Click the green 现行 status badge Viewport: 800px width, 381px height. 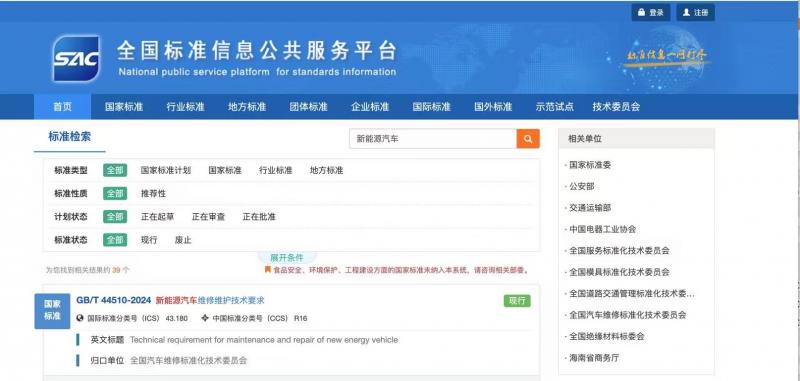pos(517,301)
